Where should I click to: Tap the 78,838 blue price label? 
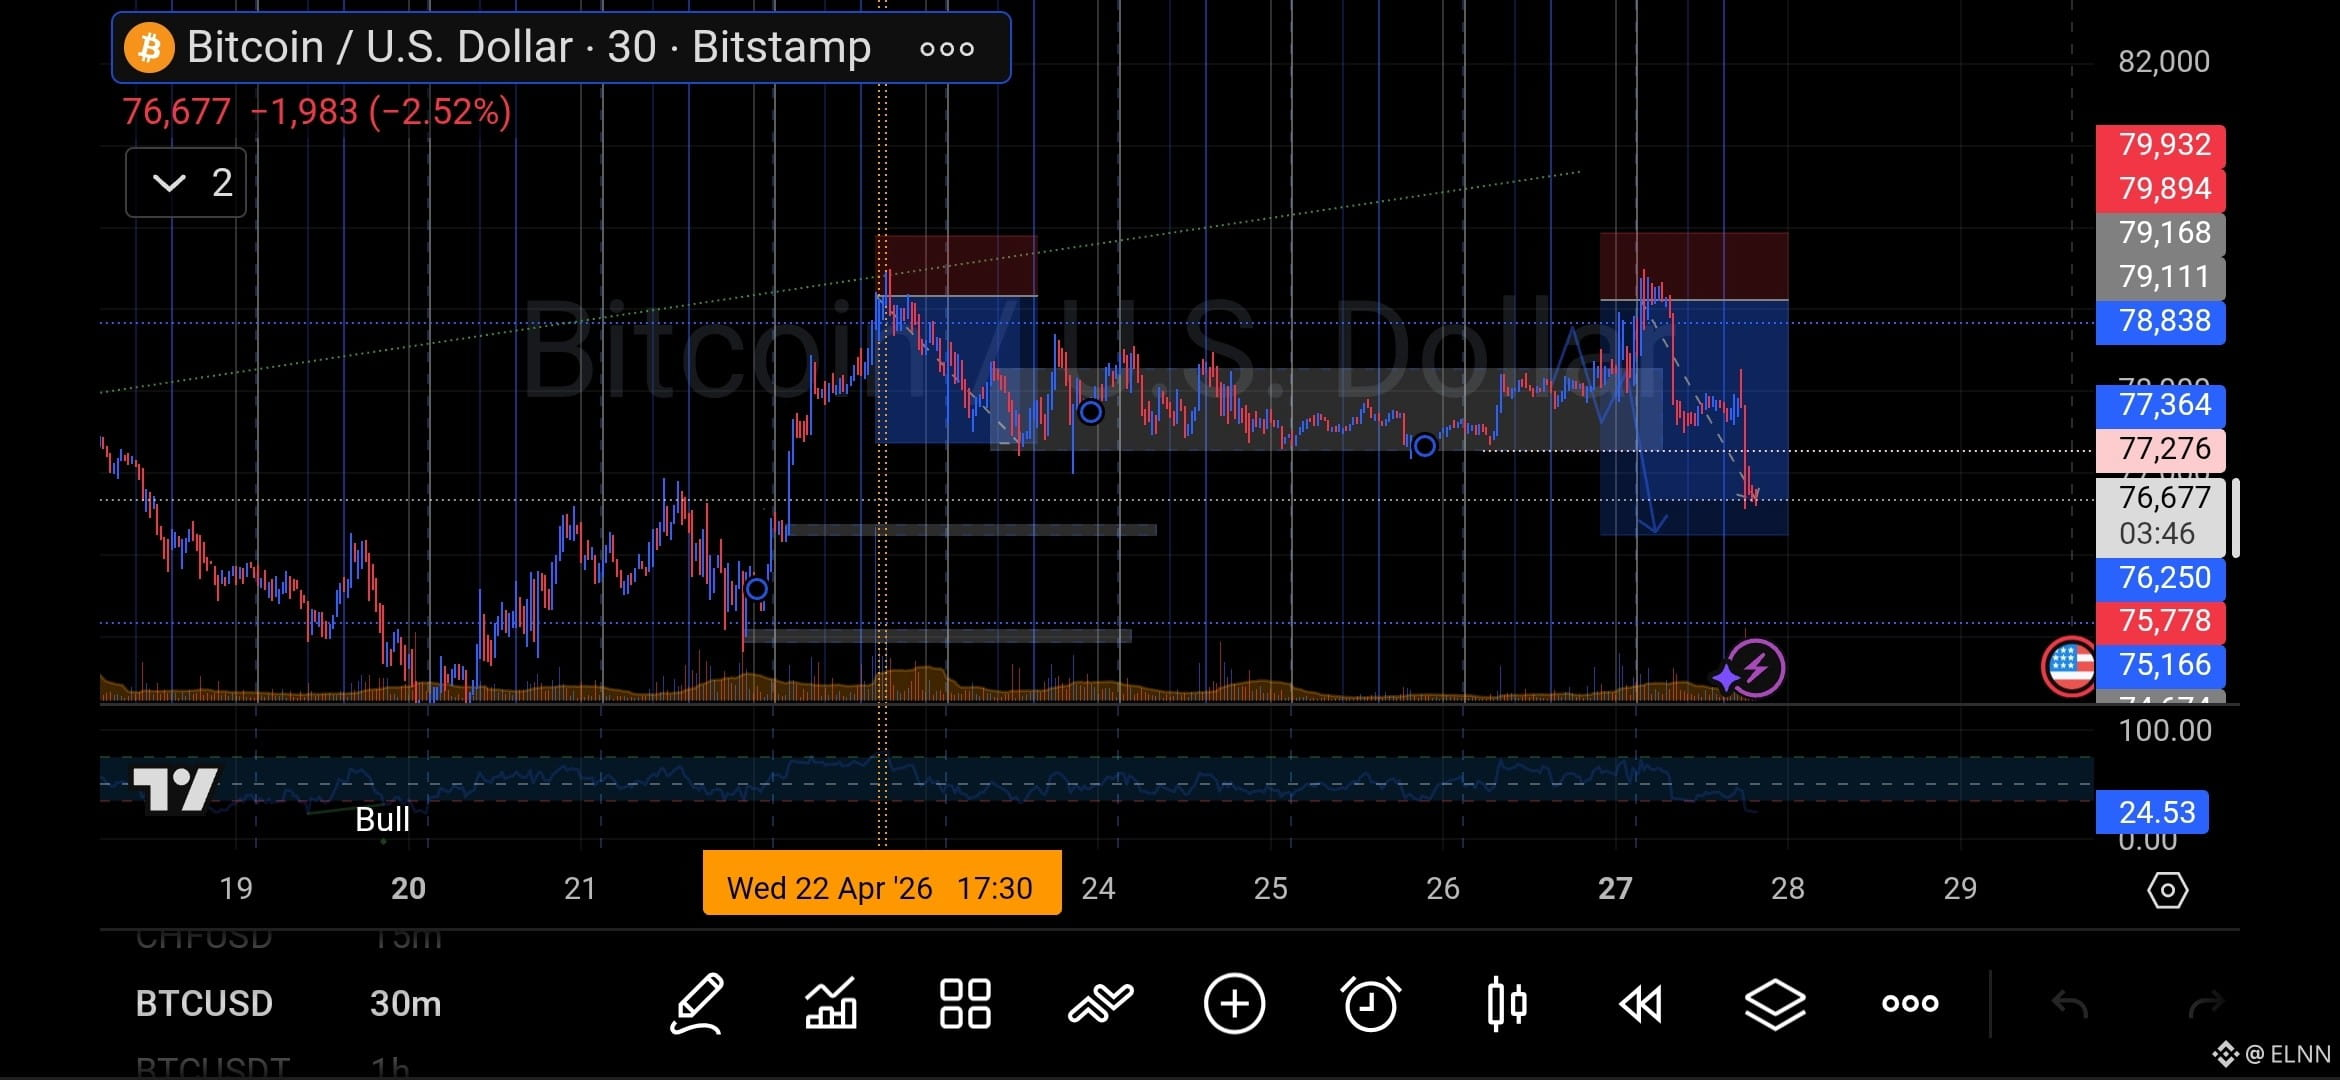(x=2161, y=321)
